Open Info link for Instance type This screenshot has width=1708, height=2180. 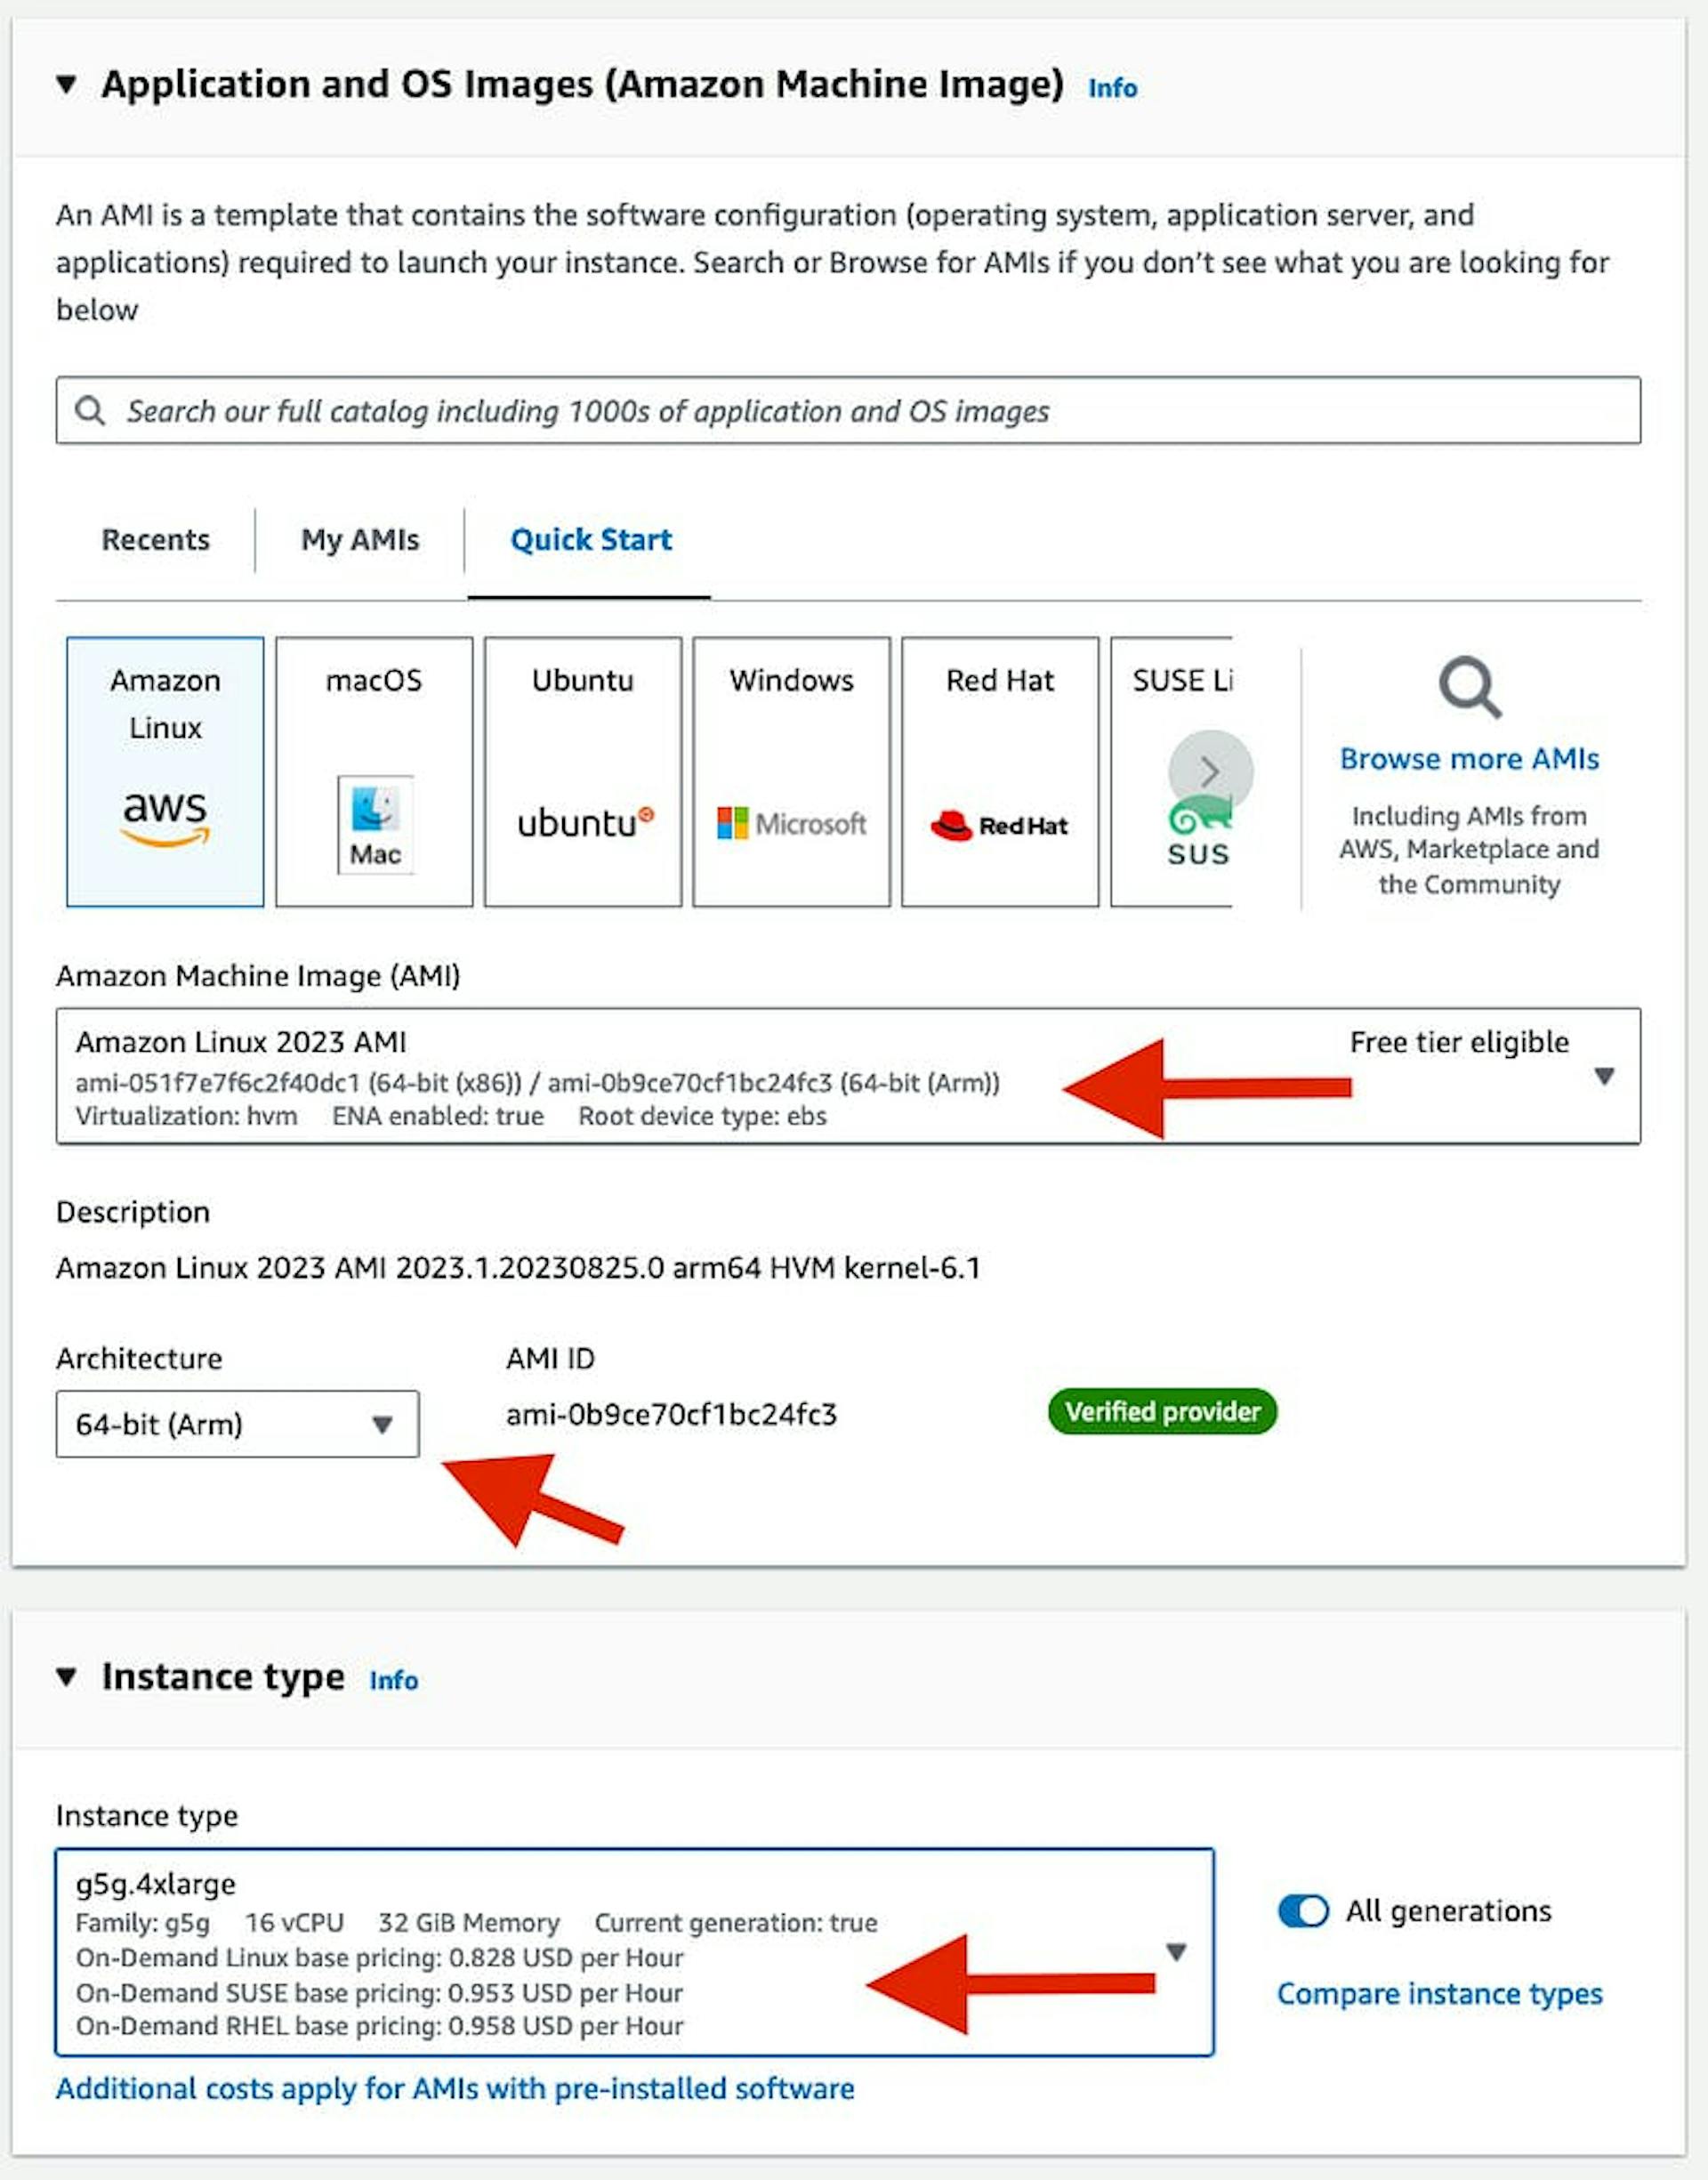[x=393, y=1681]
